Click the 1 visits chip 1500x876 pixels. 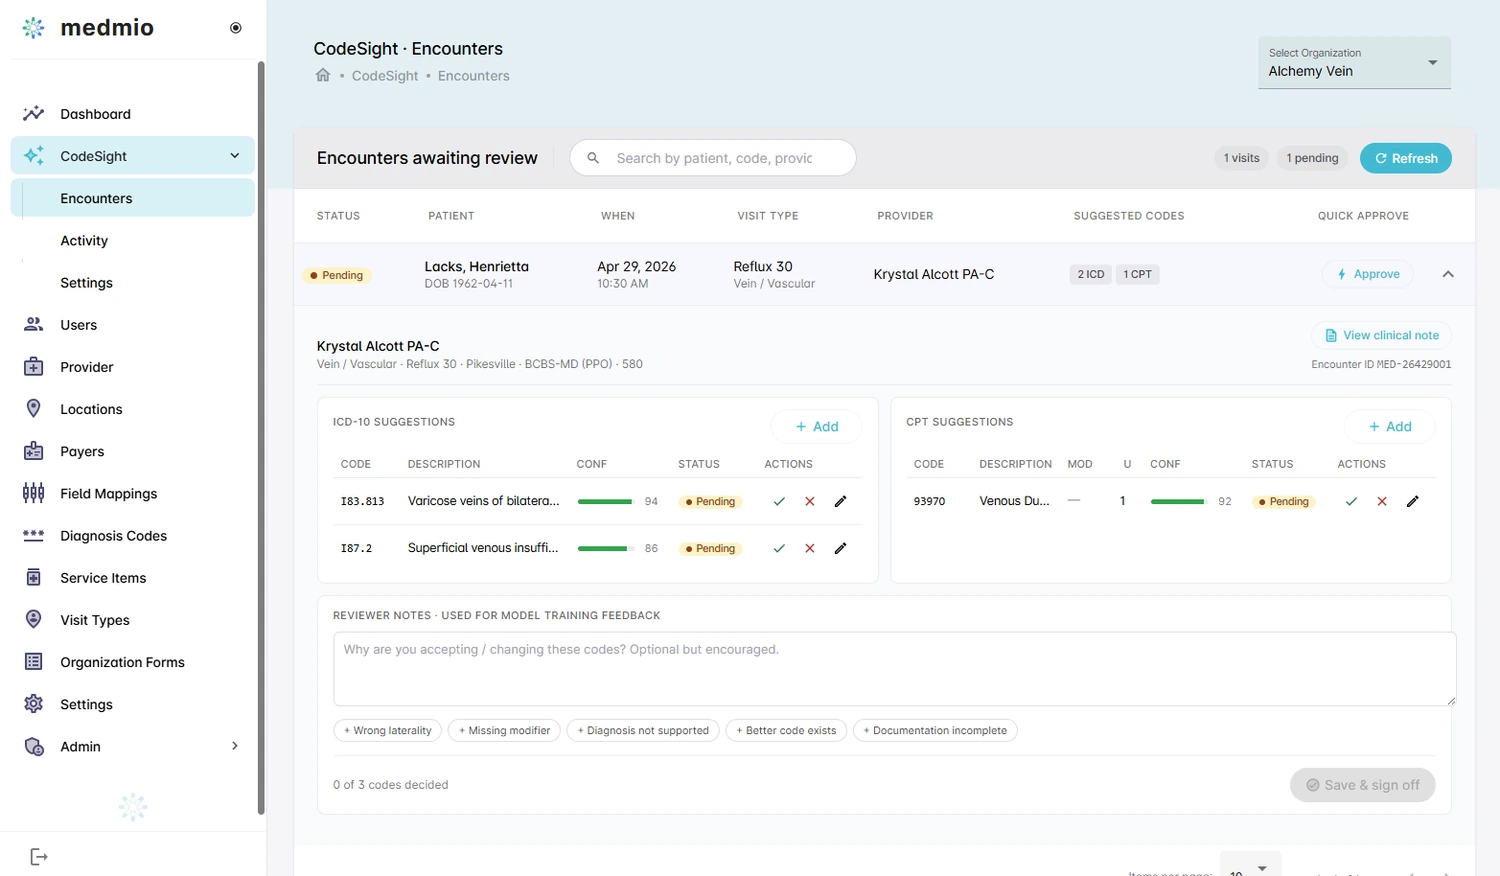pyautogui.click(x=1242, y=158)
